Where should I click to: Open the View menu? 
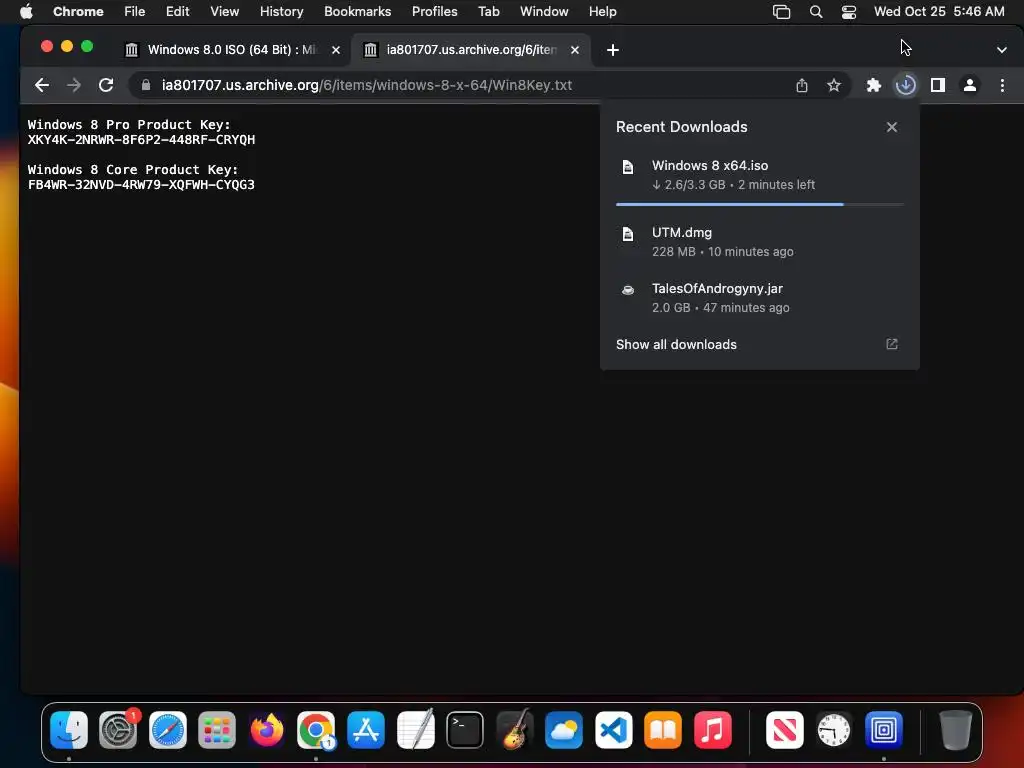coord(224,11)
